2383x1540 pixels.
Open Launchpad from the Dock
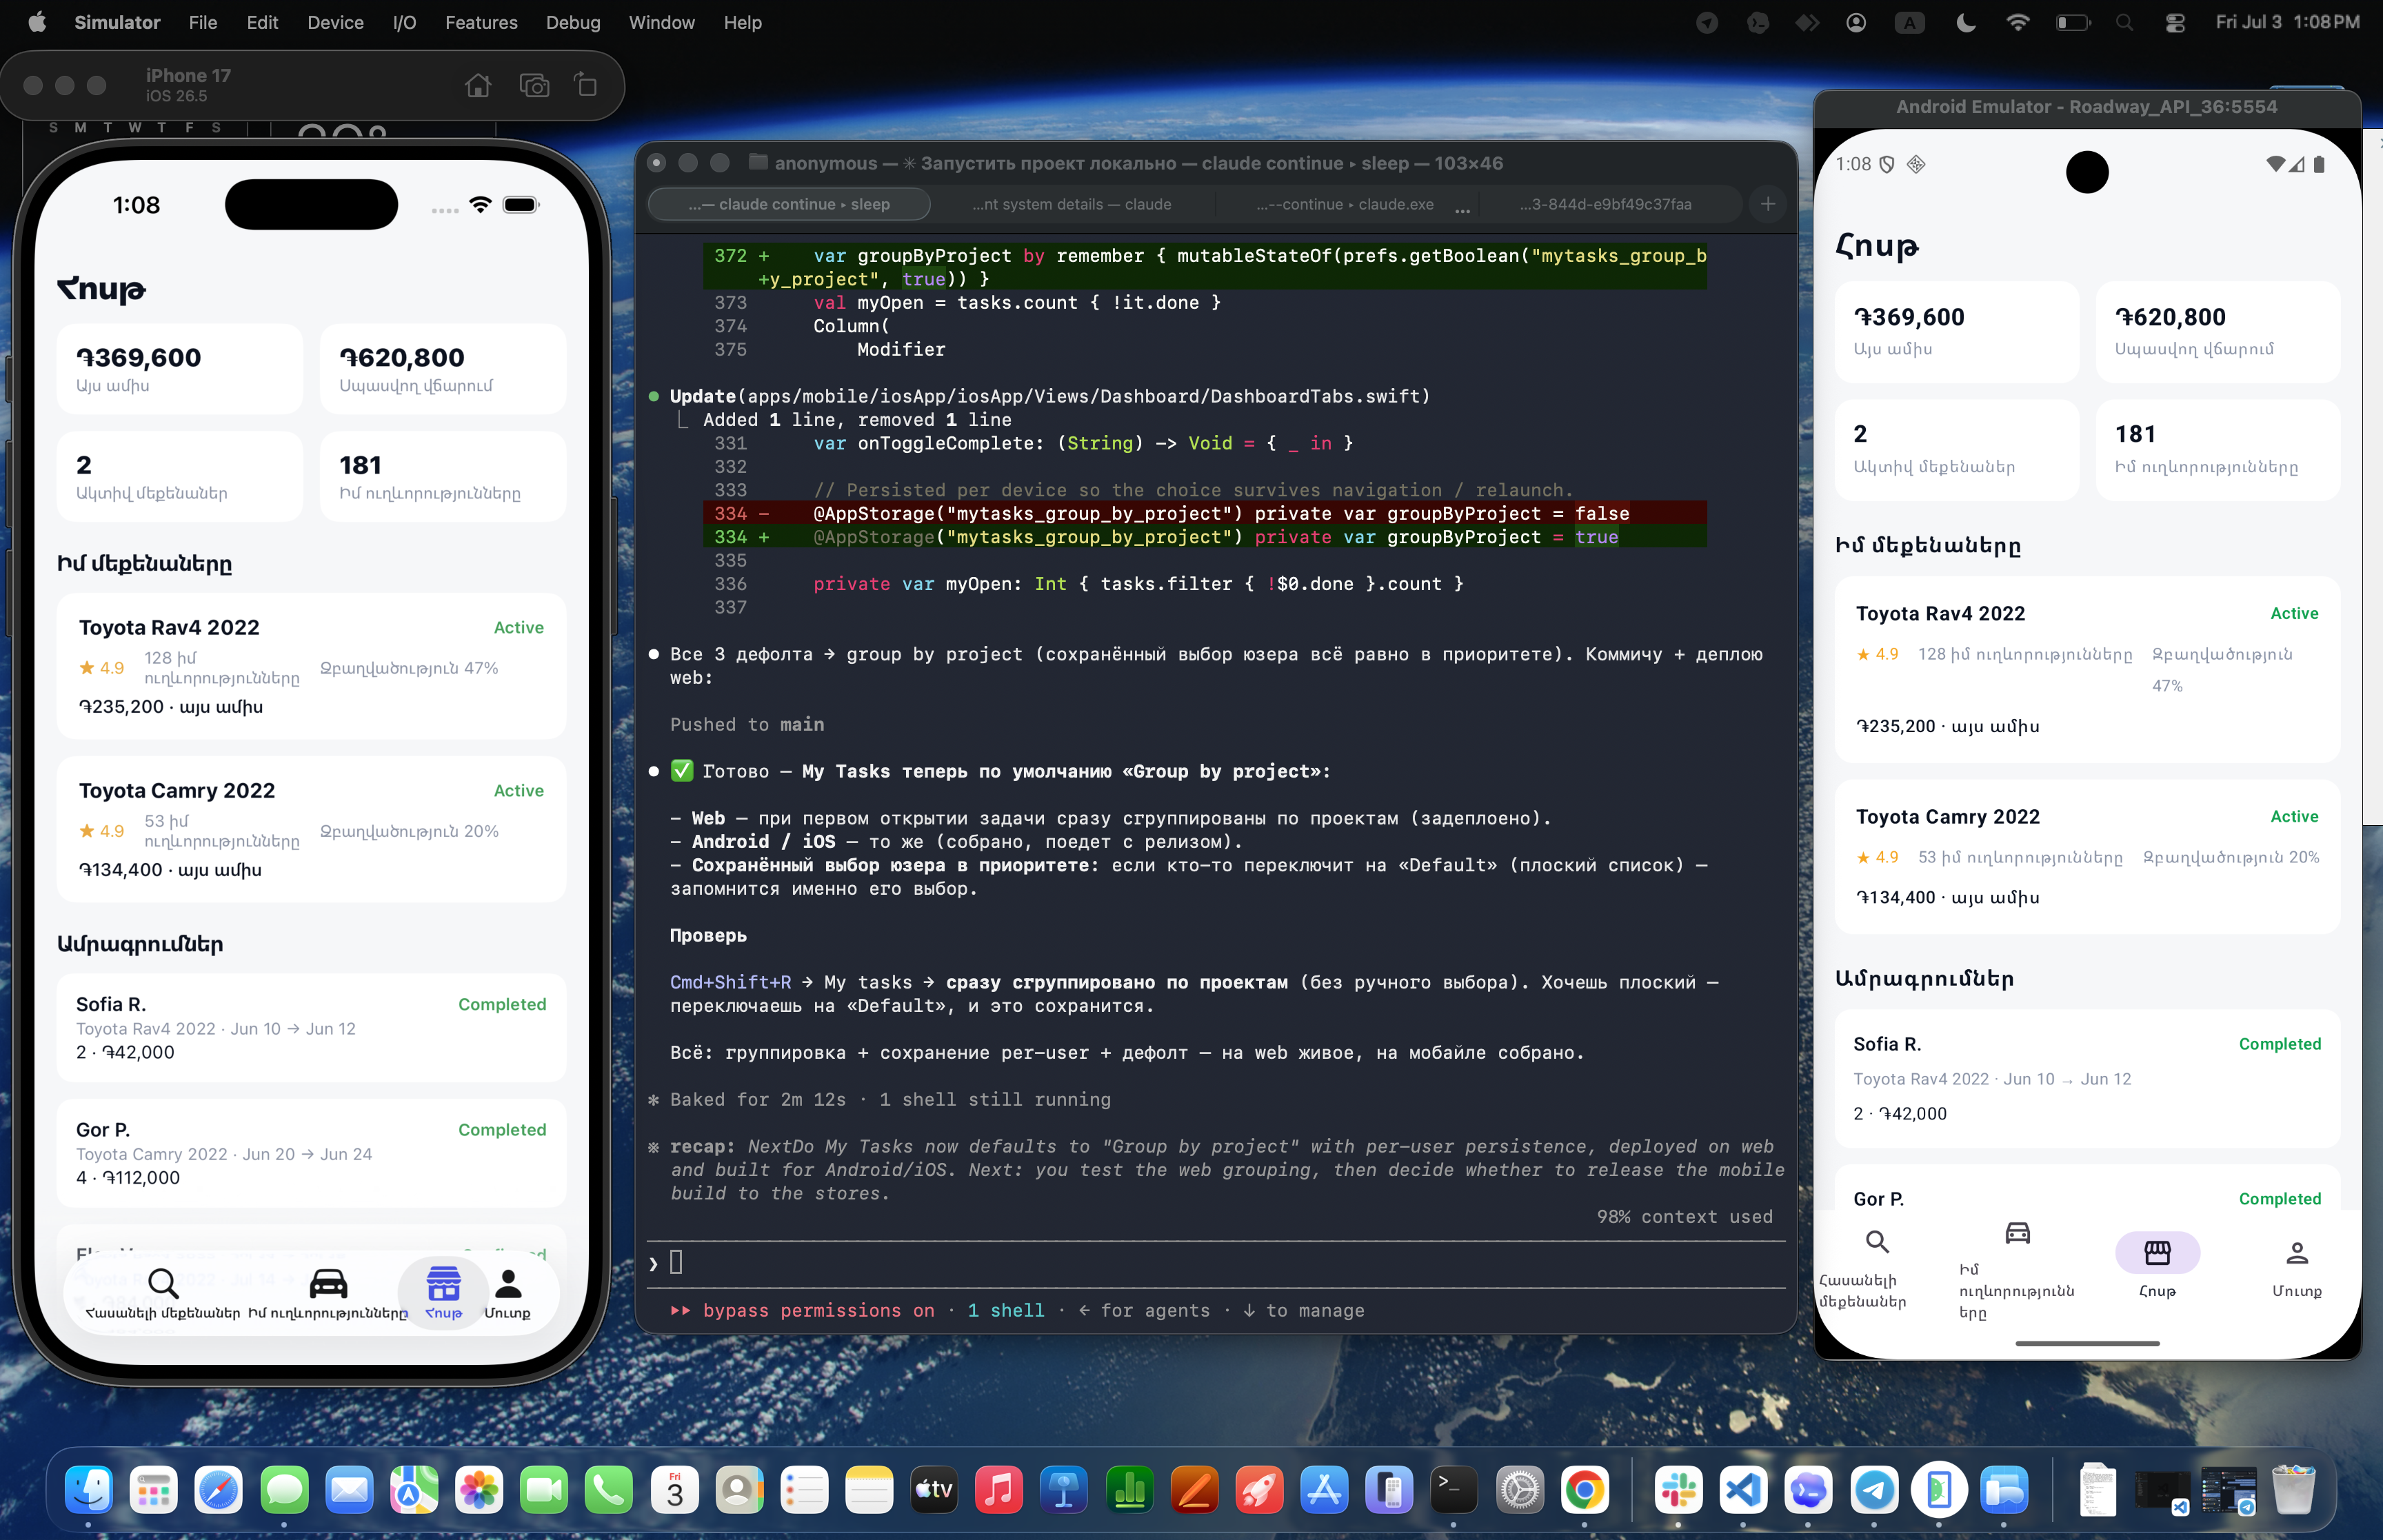click(x=153, y=1491)
